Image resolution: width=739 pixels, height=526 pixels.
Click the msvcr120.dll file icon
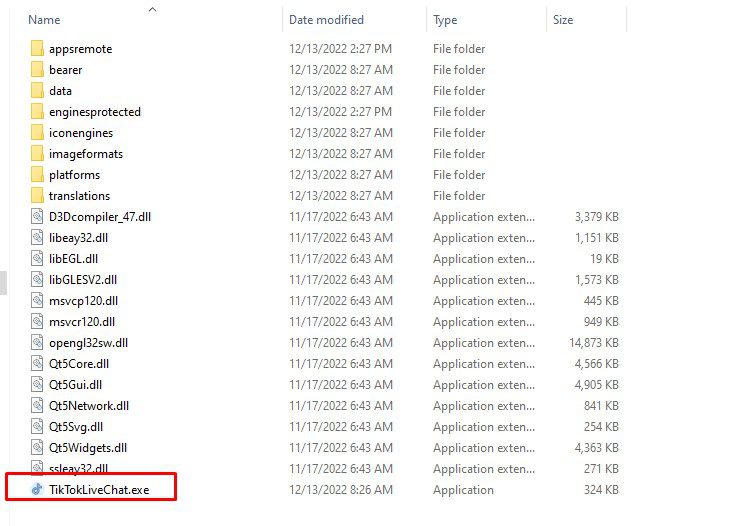tap(37, 321)
